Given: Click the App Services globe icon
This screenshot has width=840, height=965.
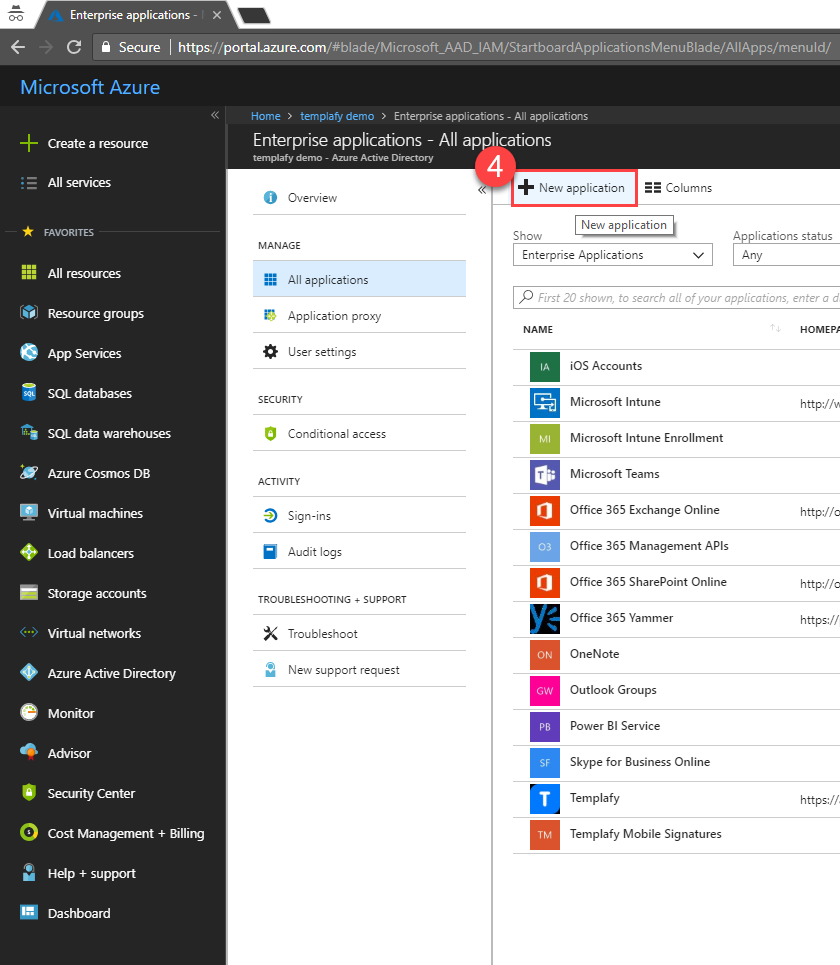Looking at the screenshot, I should click(x=28, y=353).
